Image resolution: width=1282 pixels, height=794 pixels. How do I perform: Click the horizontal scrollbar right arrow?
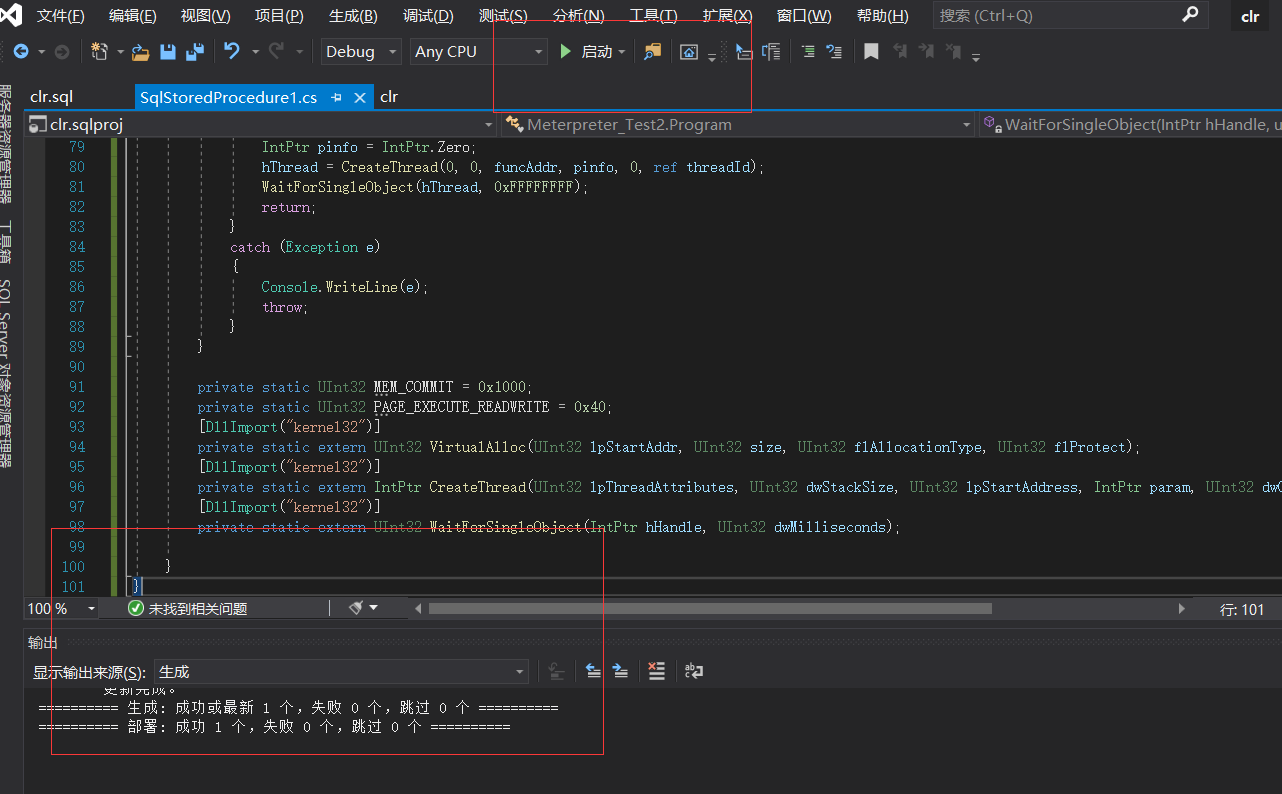tap(1181, 608)
